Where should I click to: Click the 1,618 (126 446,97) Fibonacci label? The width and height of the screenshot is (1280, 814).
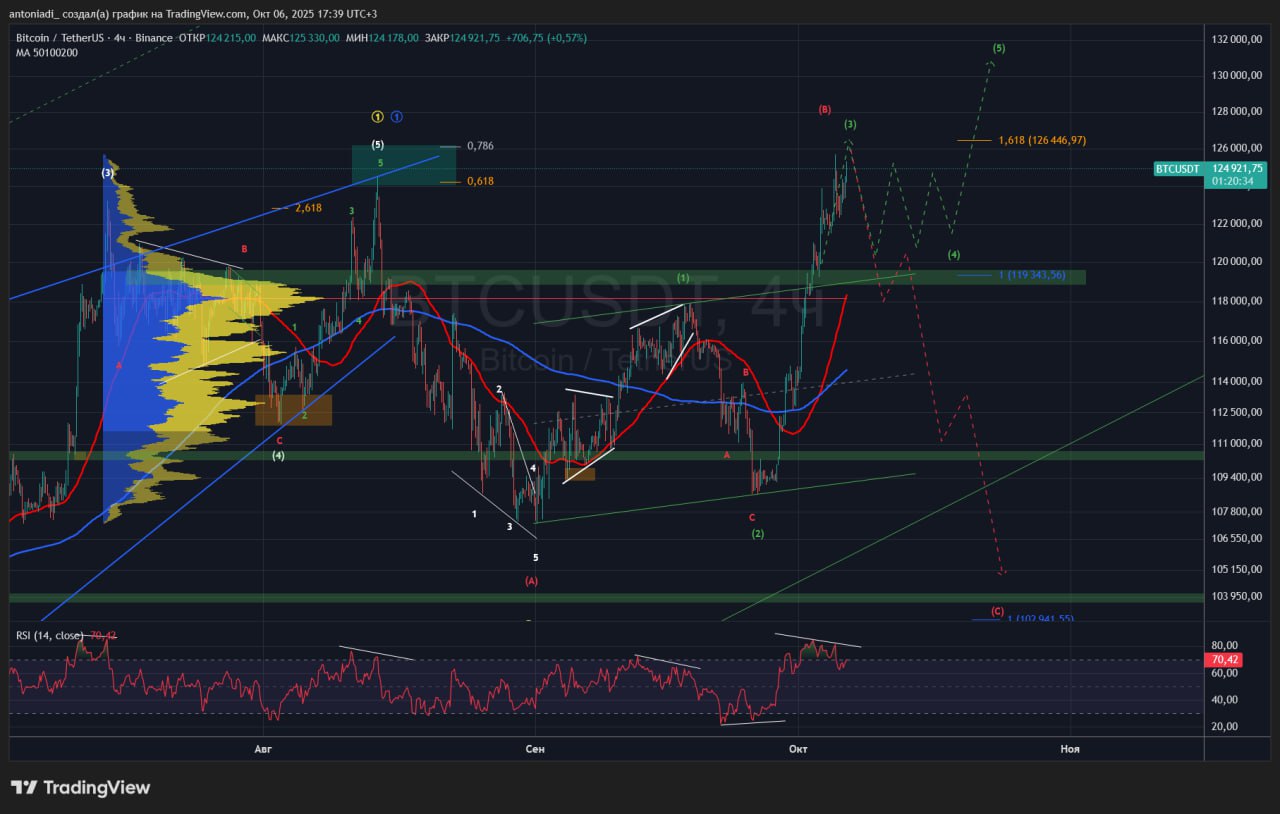(x=1041, y=140)
